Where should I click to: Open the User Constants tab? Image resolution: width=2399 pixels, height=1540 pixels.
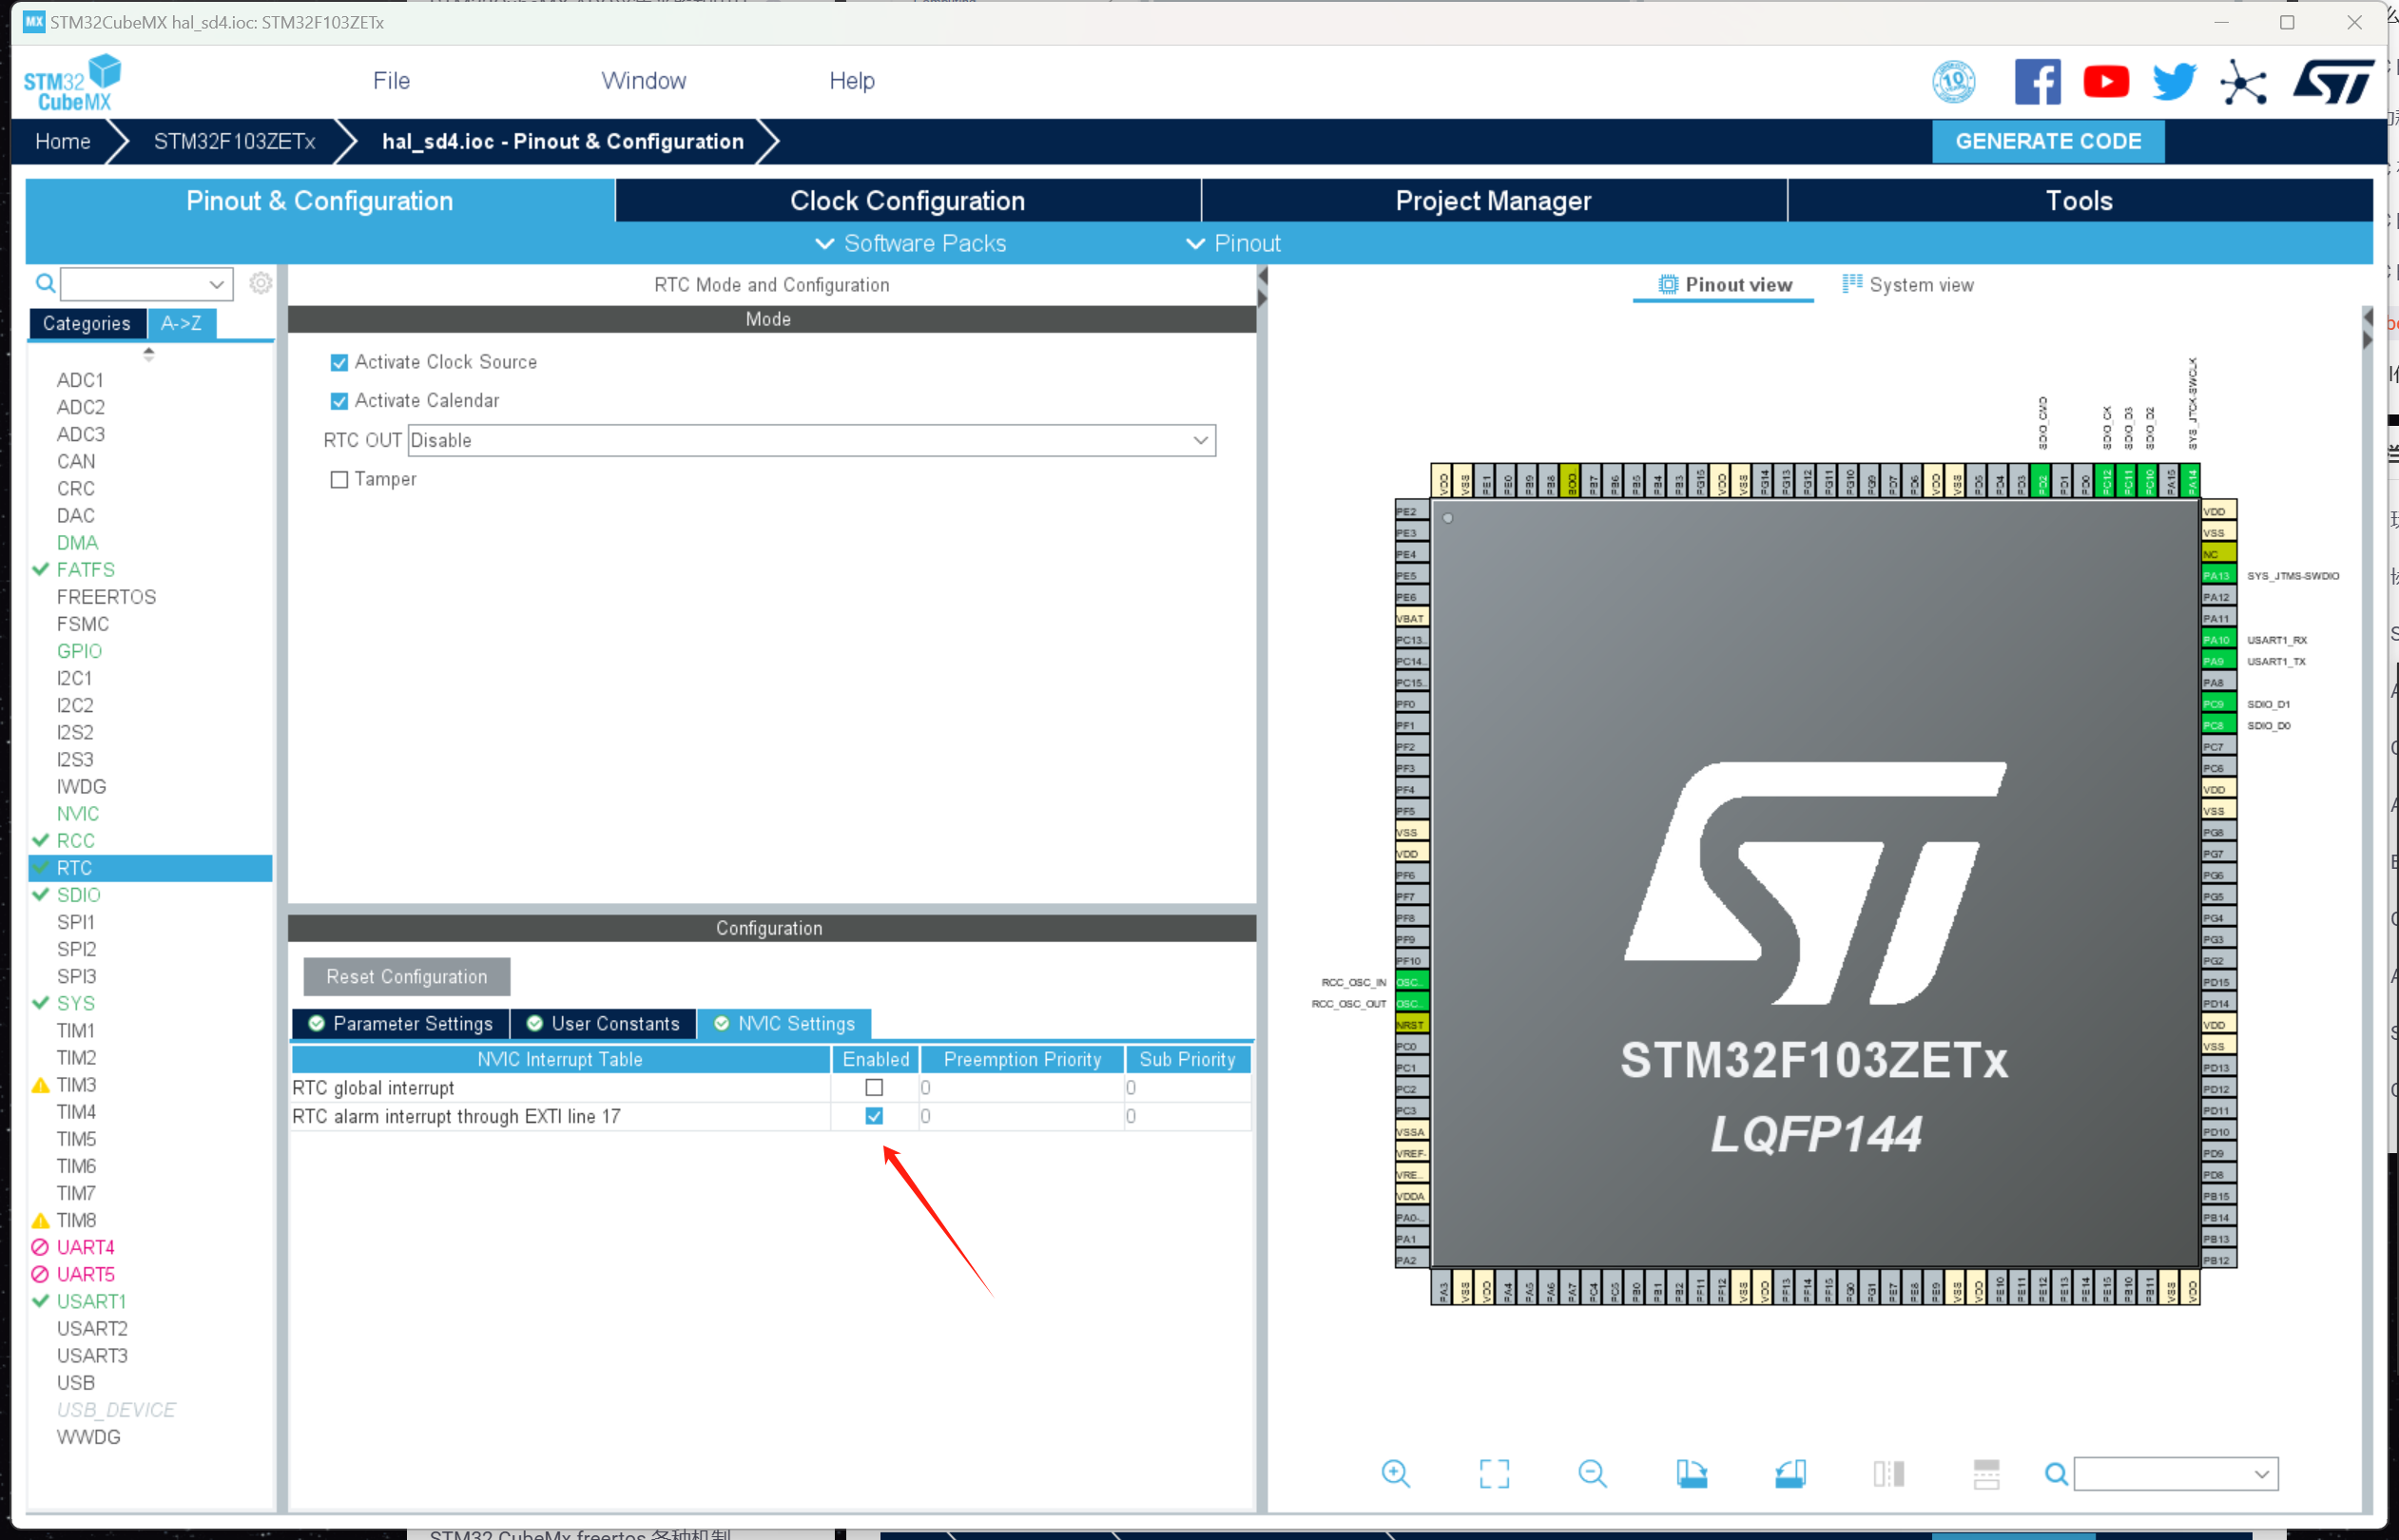(603, 1024)
